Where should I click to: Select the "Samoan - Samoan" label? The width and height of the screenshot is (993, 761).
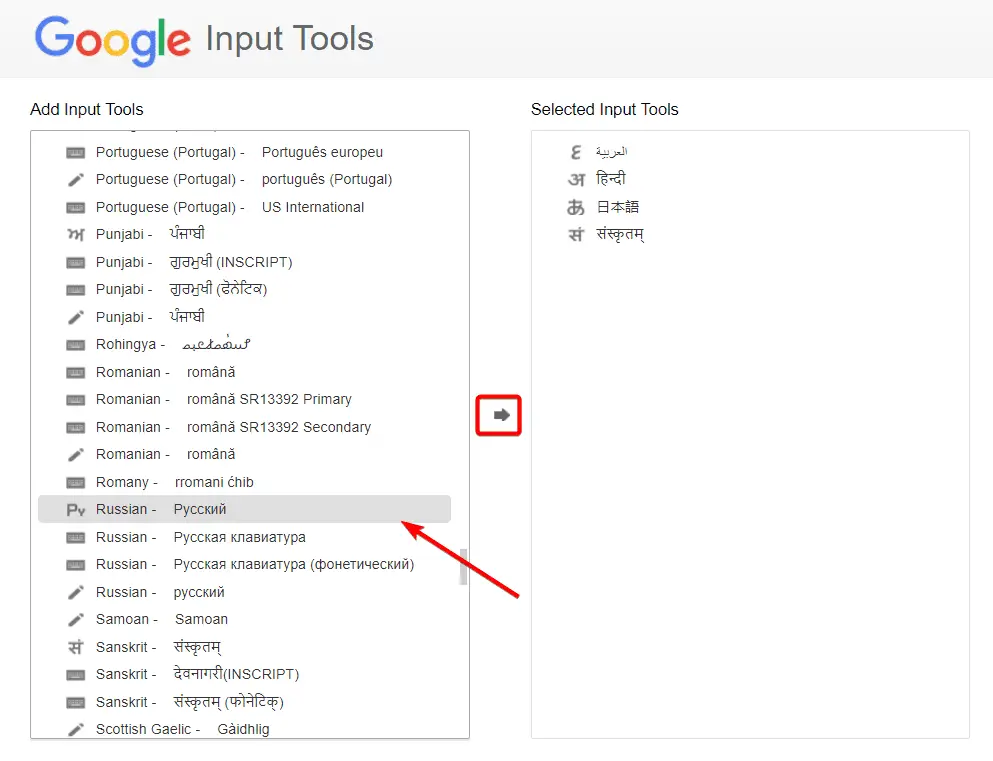coord(162,619)
